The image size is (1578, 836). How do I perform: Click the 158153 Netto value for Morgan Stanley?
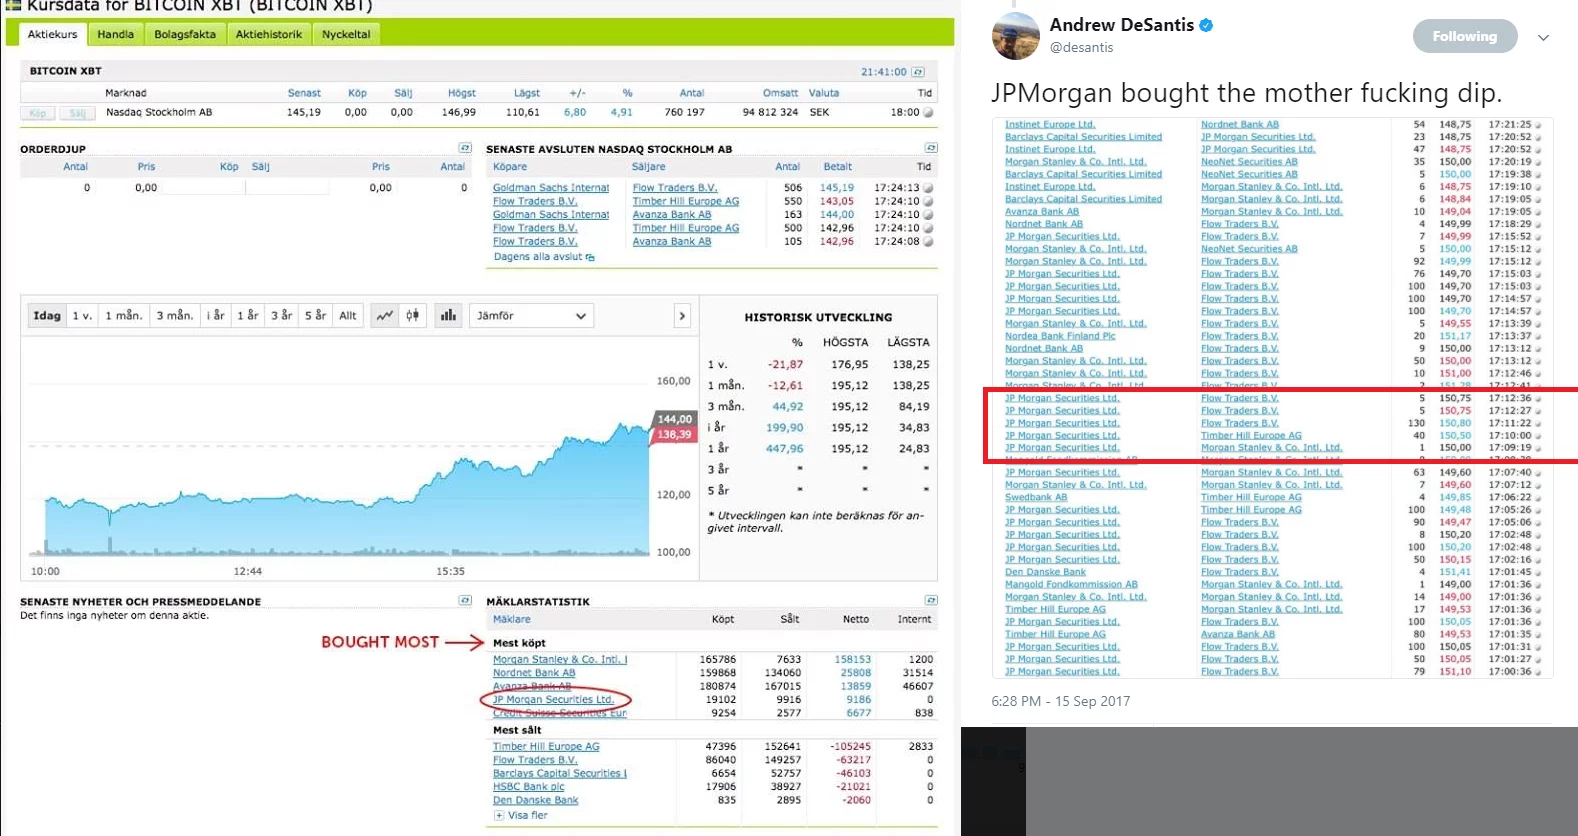coord(853,659)
